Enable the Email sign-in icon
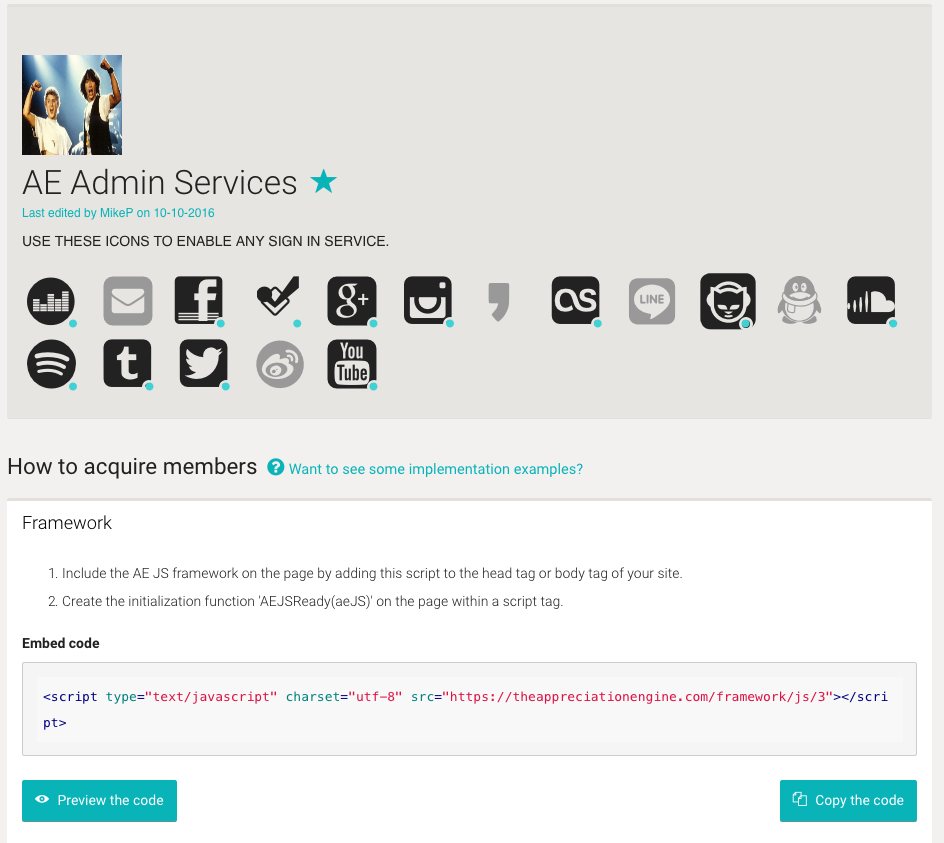 (x=128, y=301)
